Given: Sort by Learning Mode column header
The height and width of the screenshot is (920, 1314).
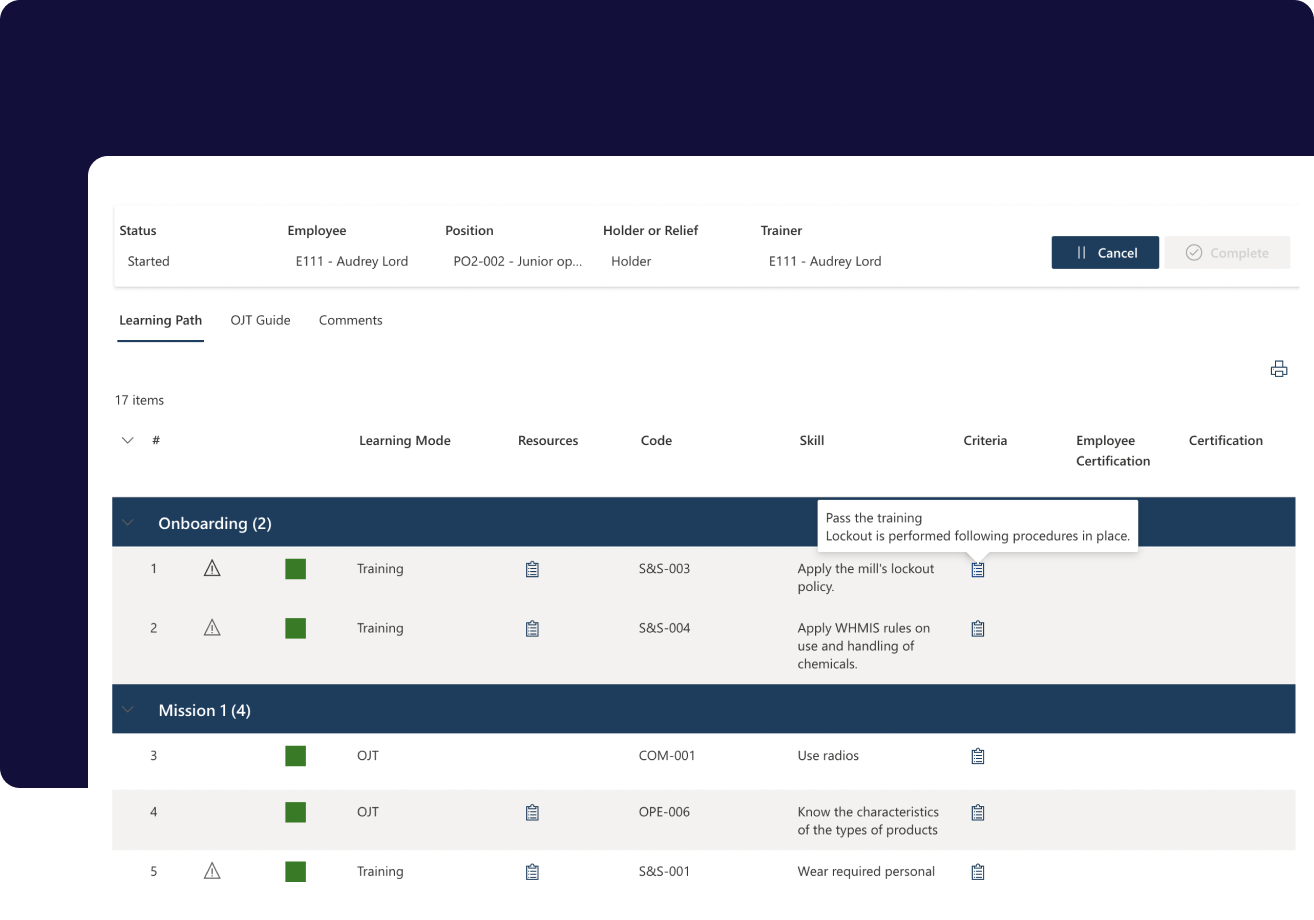Looking at the screenshot, I should tap(404, 440).
